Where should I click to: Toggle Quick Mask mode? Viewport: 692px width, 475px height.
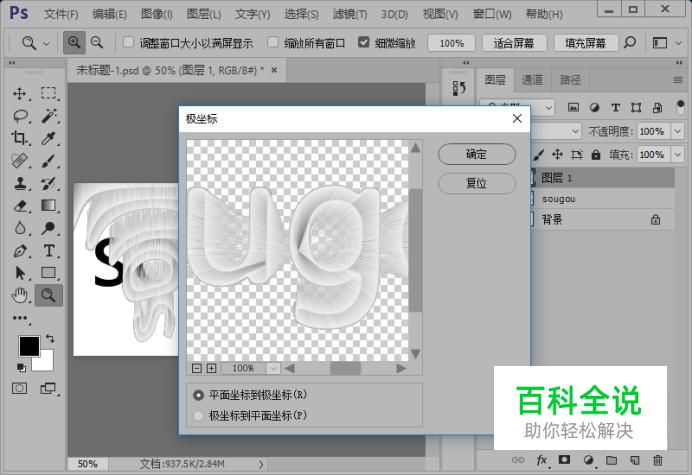coord(19,388)
